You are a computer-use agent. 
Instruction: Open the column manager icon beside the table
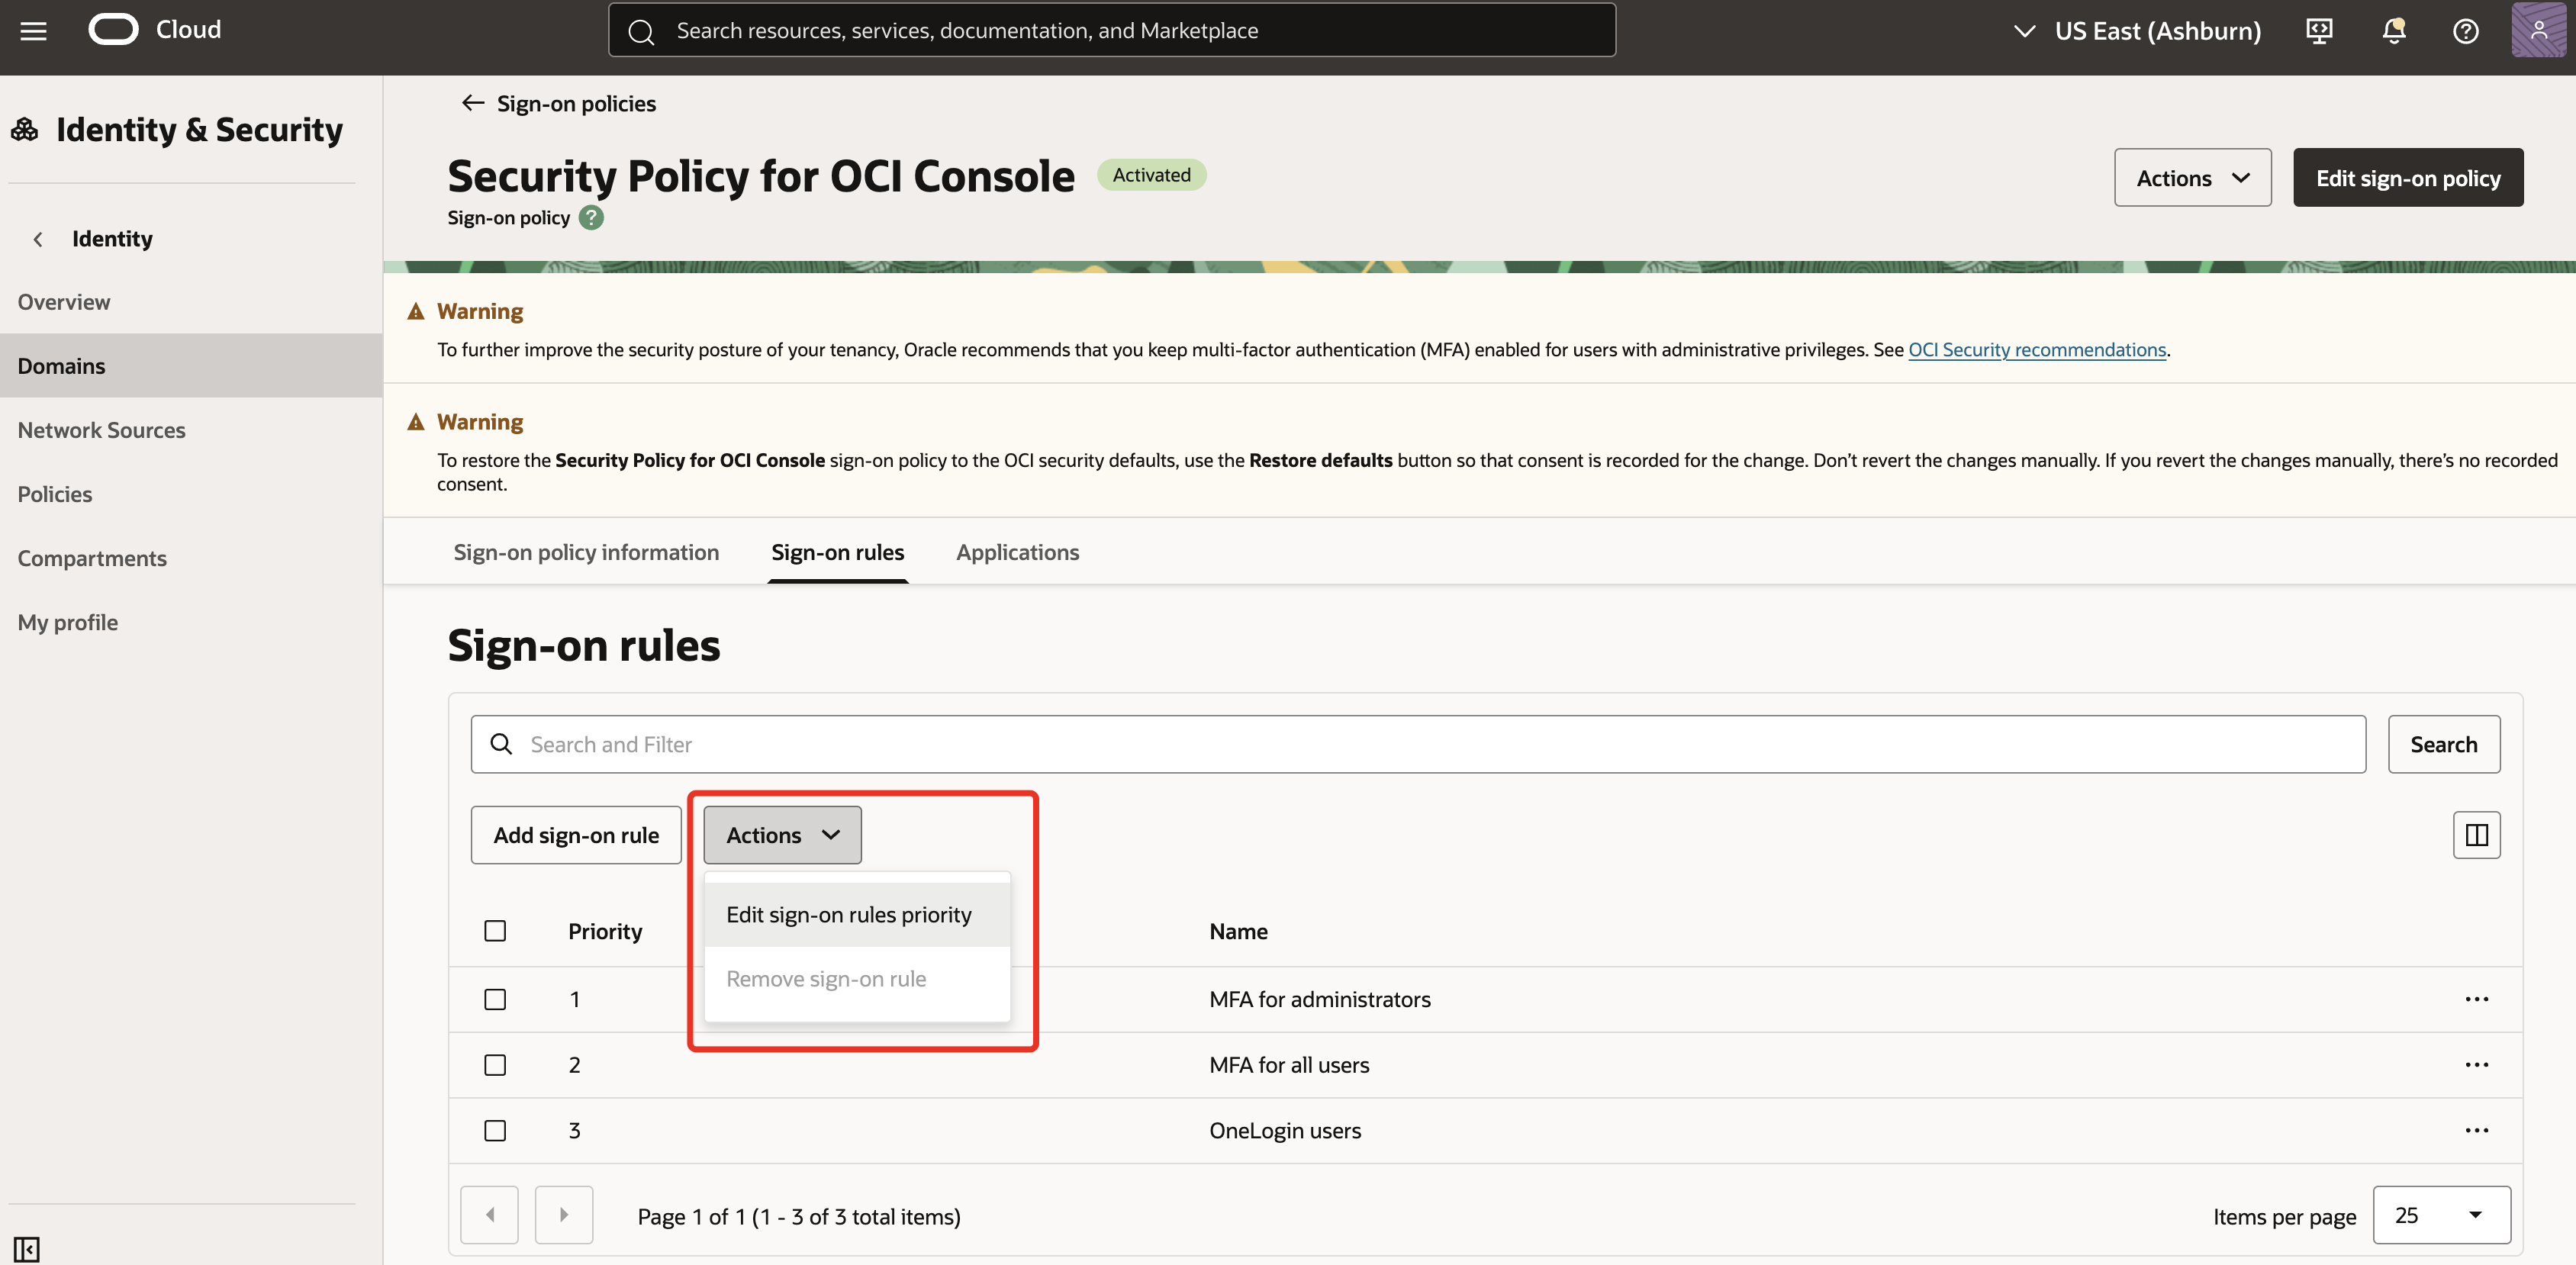(x=2476, y=834)
